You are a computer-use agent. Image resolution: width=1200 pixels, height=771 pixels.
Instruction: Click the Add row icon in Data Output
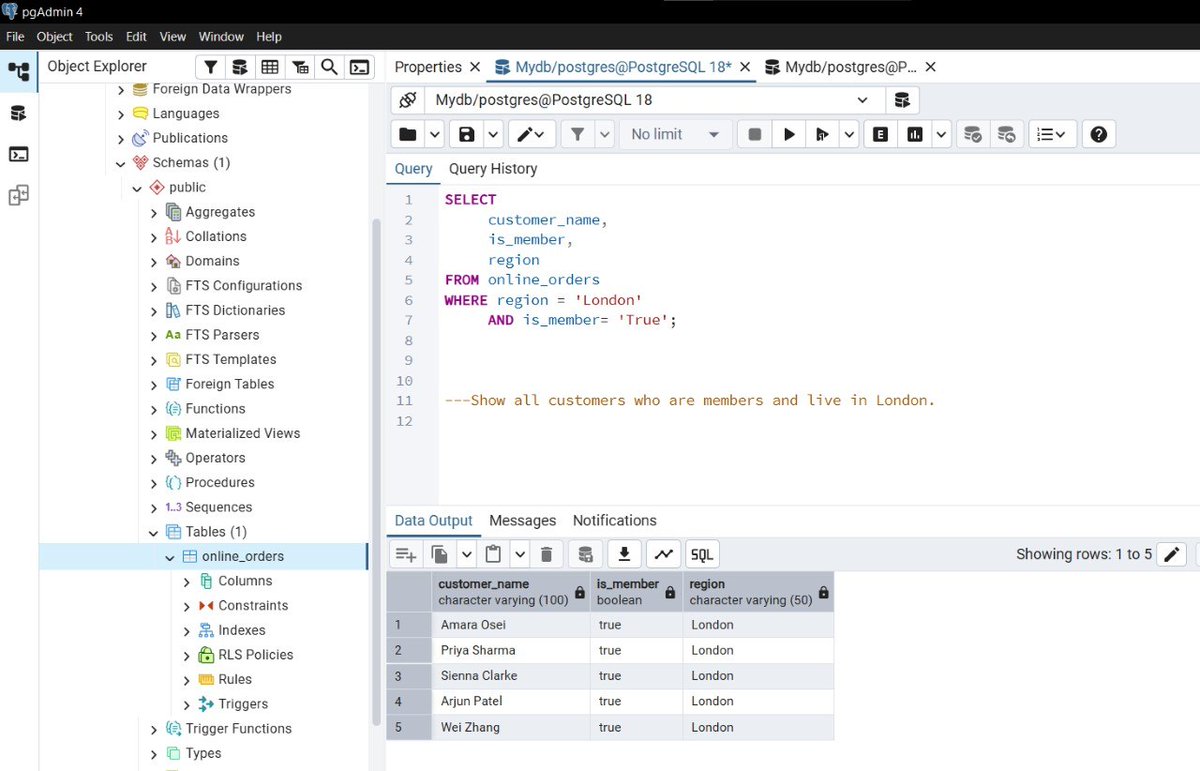(x=405, y=554)
